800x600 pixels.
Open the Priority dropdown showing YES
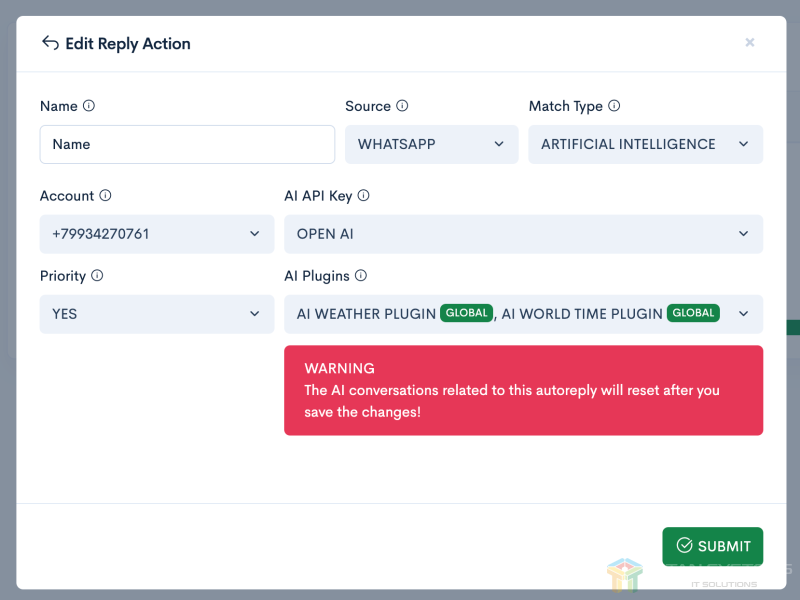[x=156, y=314]
